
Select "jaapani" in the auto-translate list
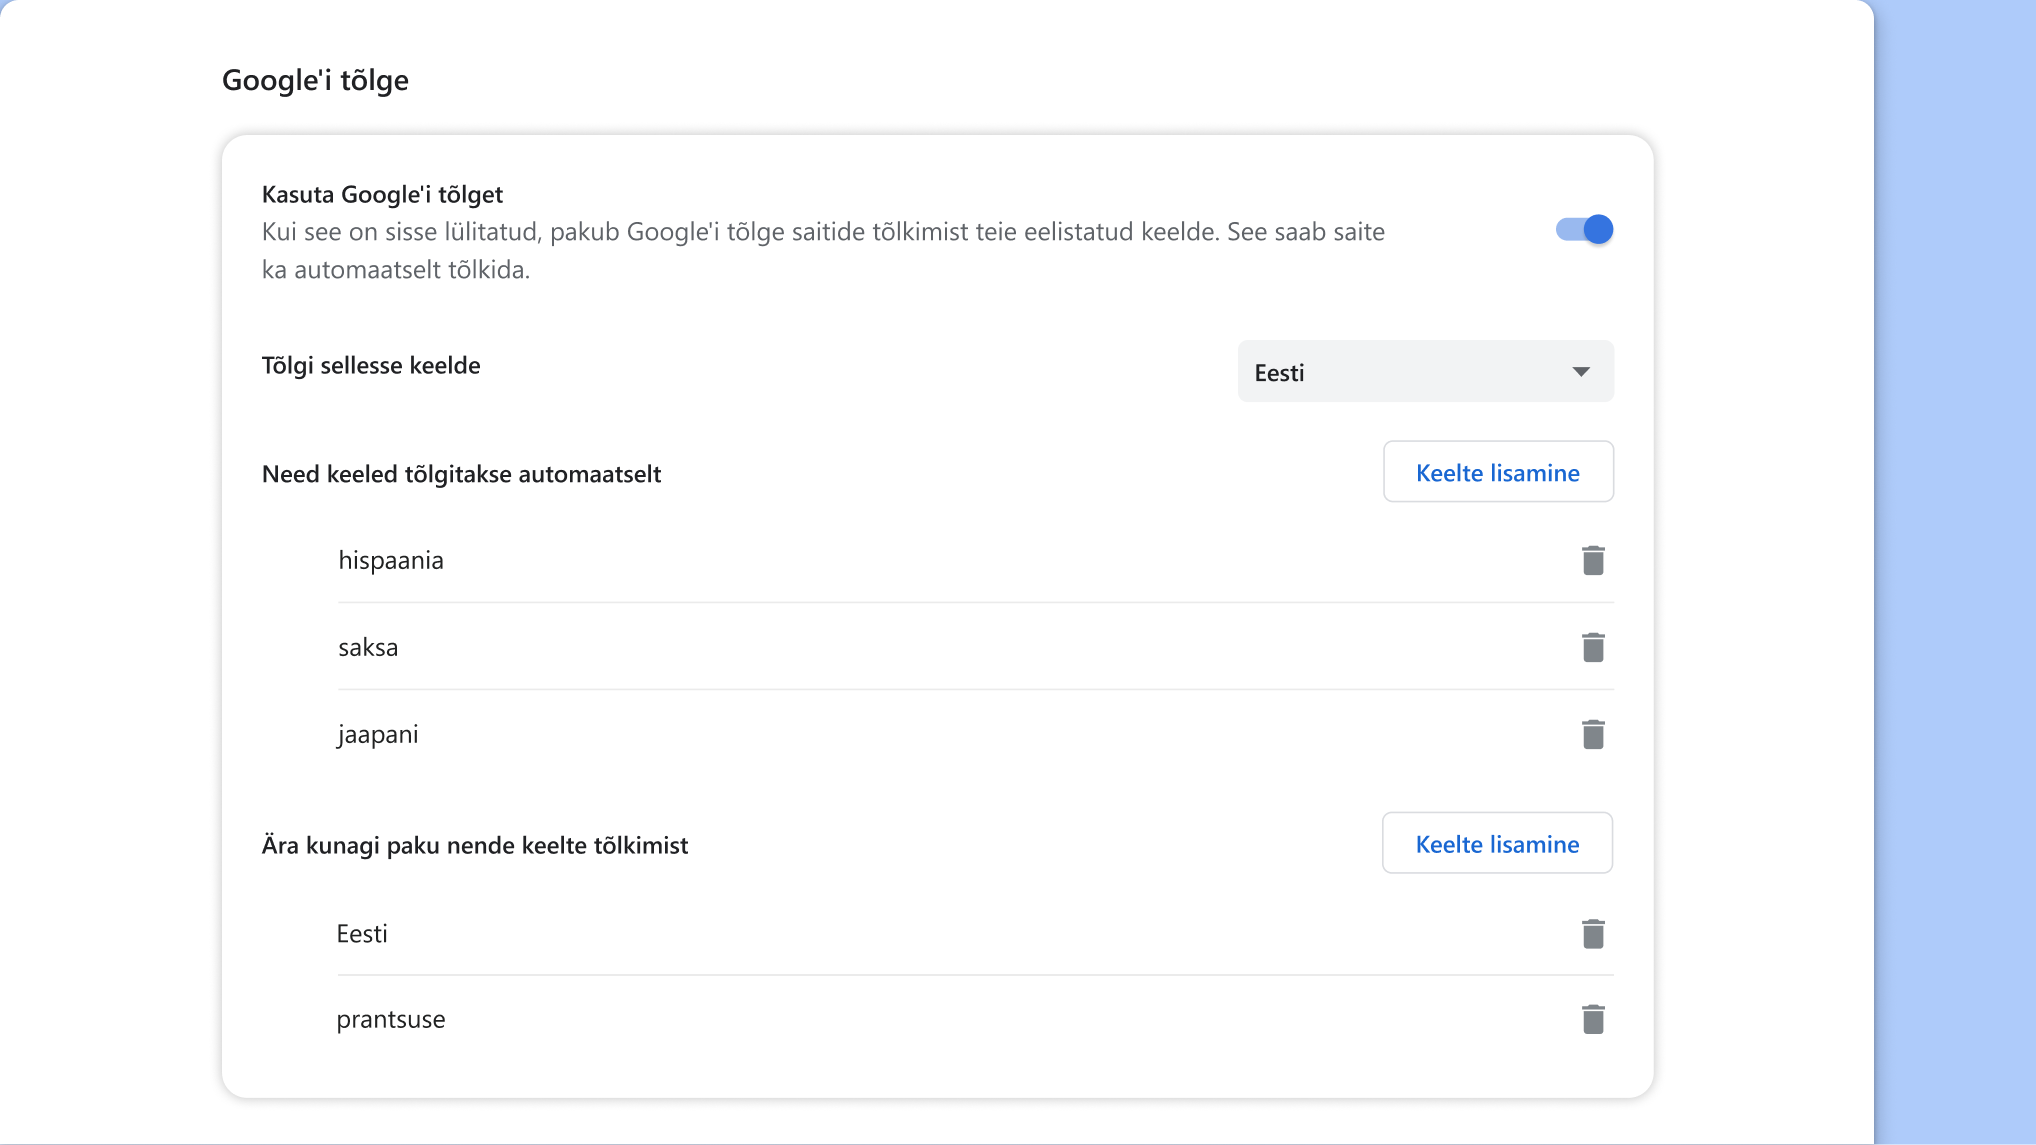pos(377,733)
